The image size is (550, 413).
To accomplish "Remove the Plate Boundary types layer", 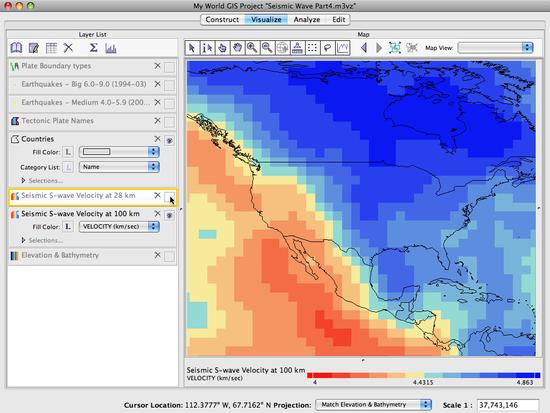I will [x=157, y=66].
